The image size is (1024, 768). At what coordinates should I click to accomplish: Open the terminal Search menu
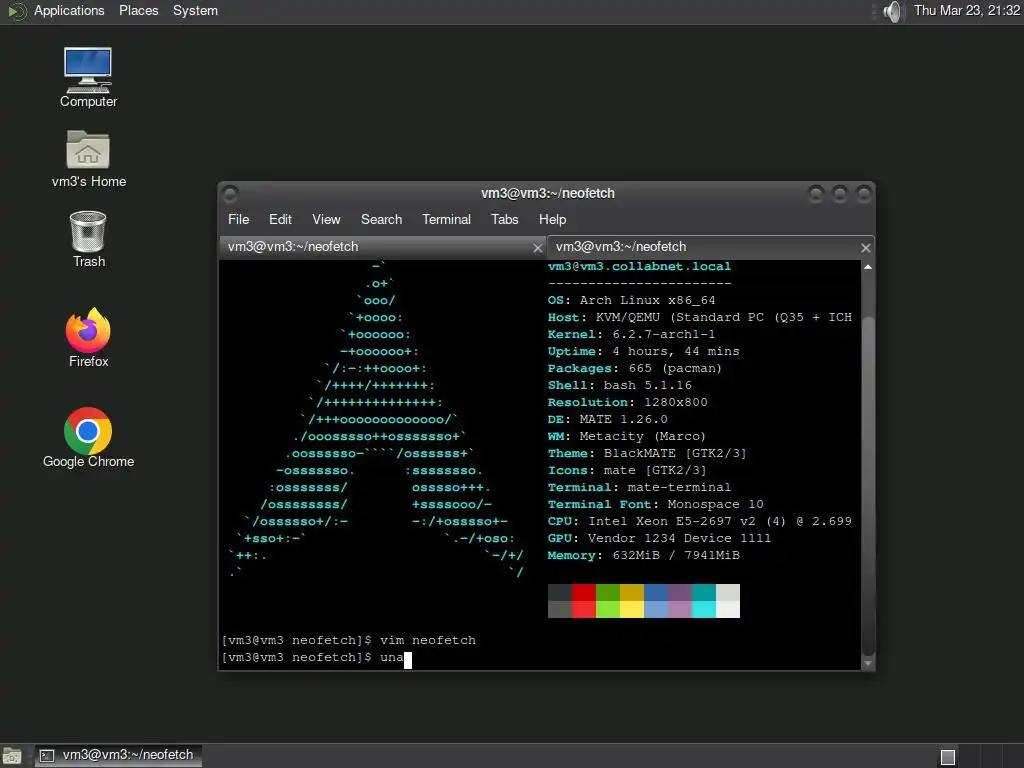point(381,219)
